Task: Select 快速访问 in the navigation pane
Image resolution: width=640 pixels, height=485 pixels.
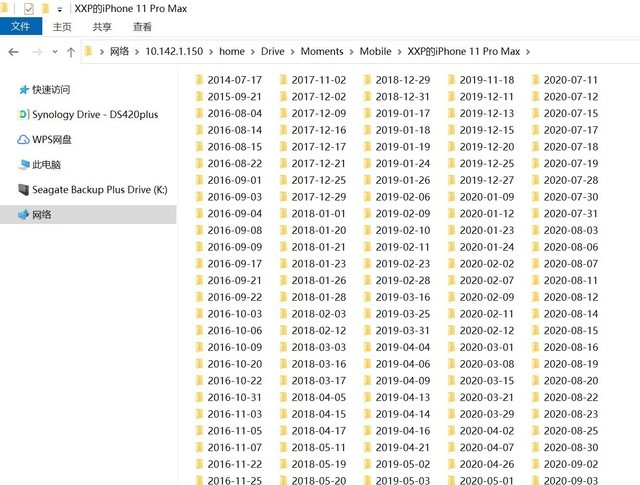Action: coord(51,89)
